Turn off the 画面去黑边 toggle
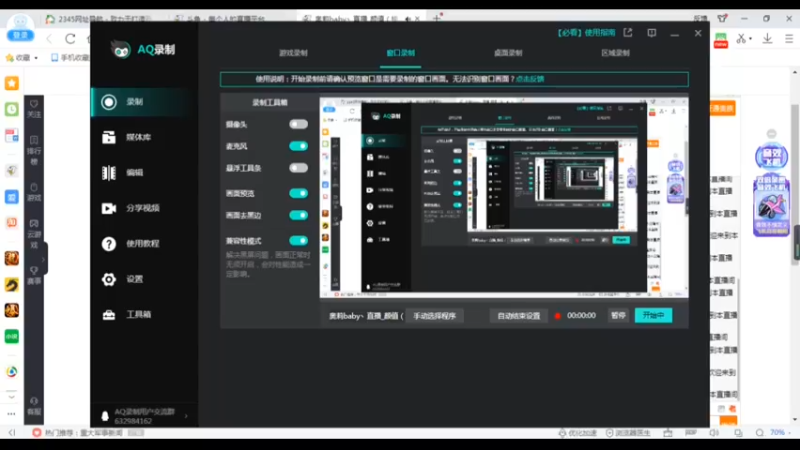Image resolution: width=800 pixels, height=450 pixels. click(x=298, y=215)
